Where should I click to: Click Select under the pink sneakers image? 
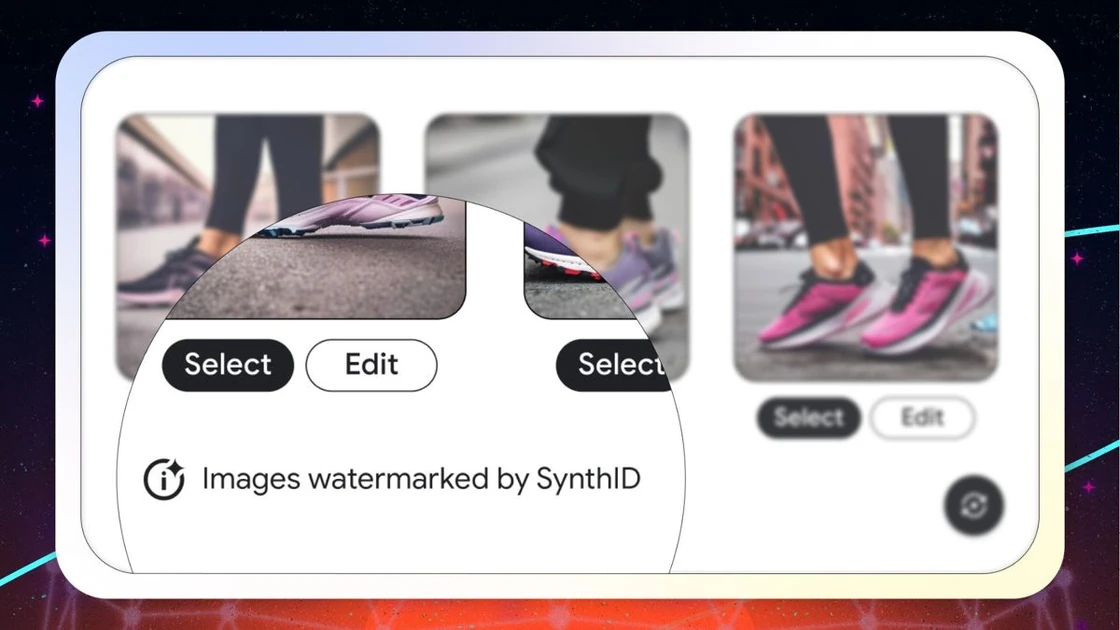click(x=809, y=417)
